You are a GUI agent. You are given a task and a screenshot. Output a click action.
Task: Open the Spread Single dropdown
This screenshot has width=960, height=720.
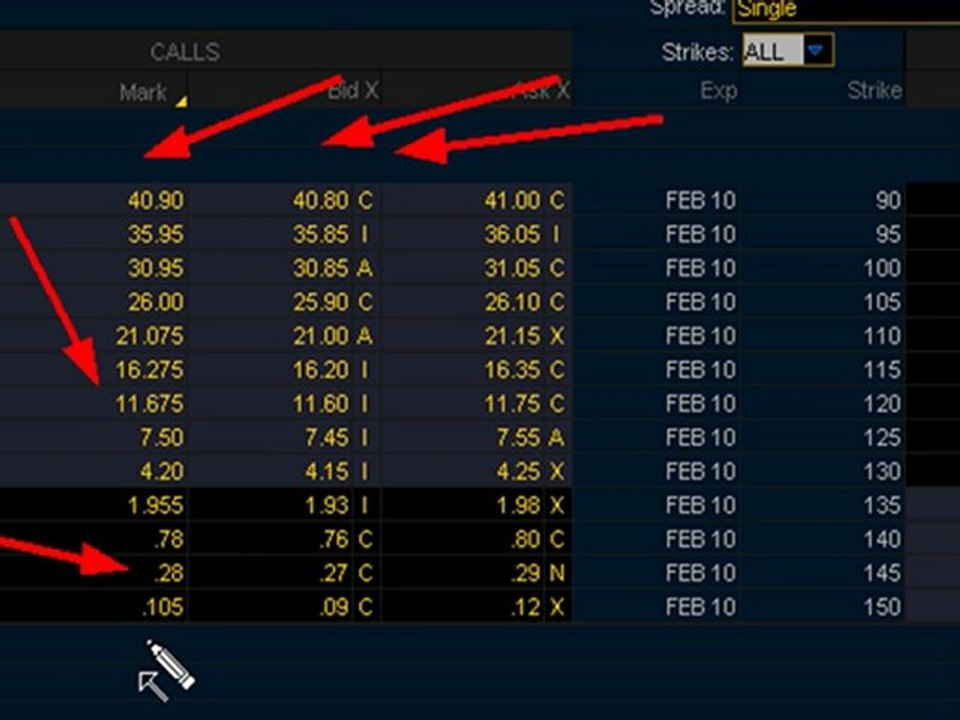pyautogui.click(x=846, y=11)
